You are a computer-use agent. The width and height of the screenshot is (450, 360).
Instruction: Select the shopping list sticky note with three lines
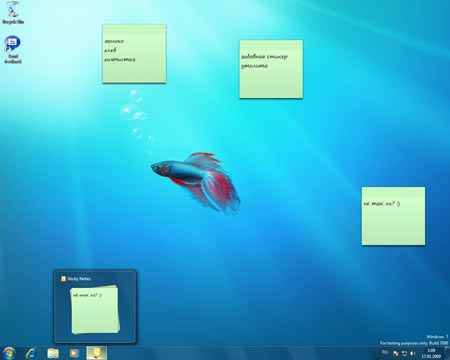[x=134, y=54]
